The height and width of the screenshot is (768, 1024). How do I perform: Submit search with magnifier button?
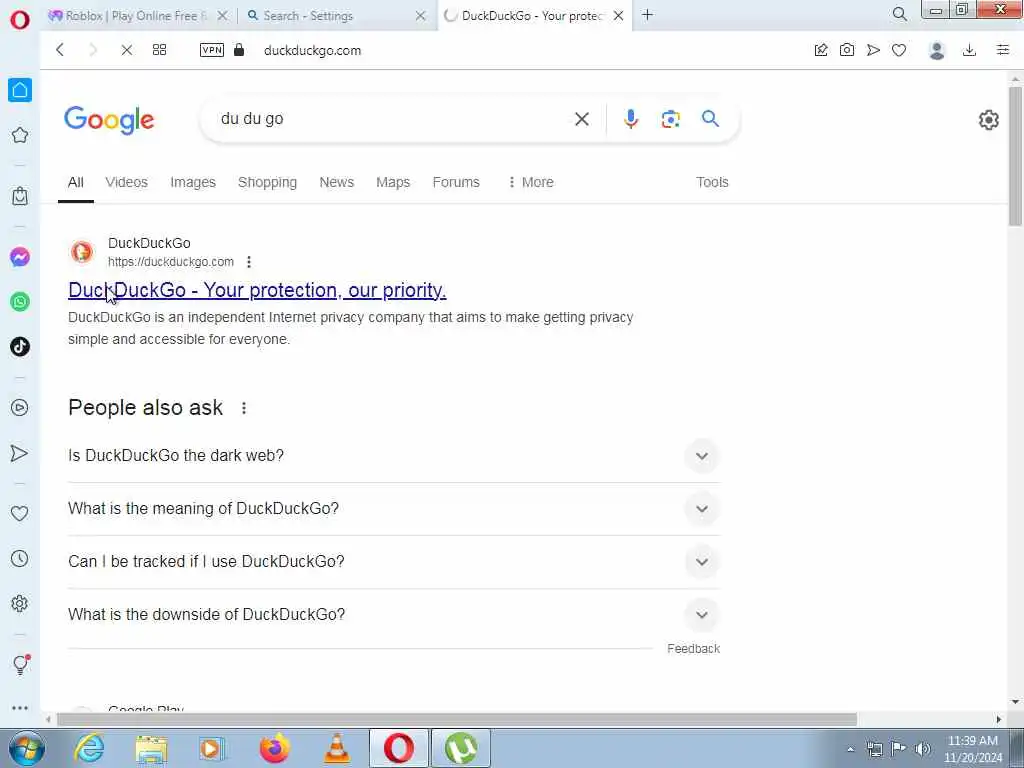click(x=711, y=119)
